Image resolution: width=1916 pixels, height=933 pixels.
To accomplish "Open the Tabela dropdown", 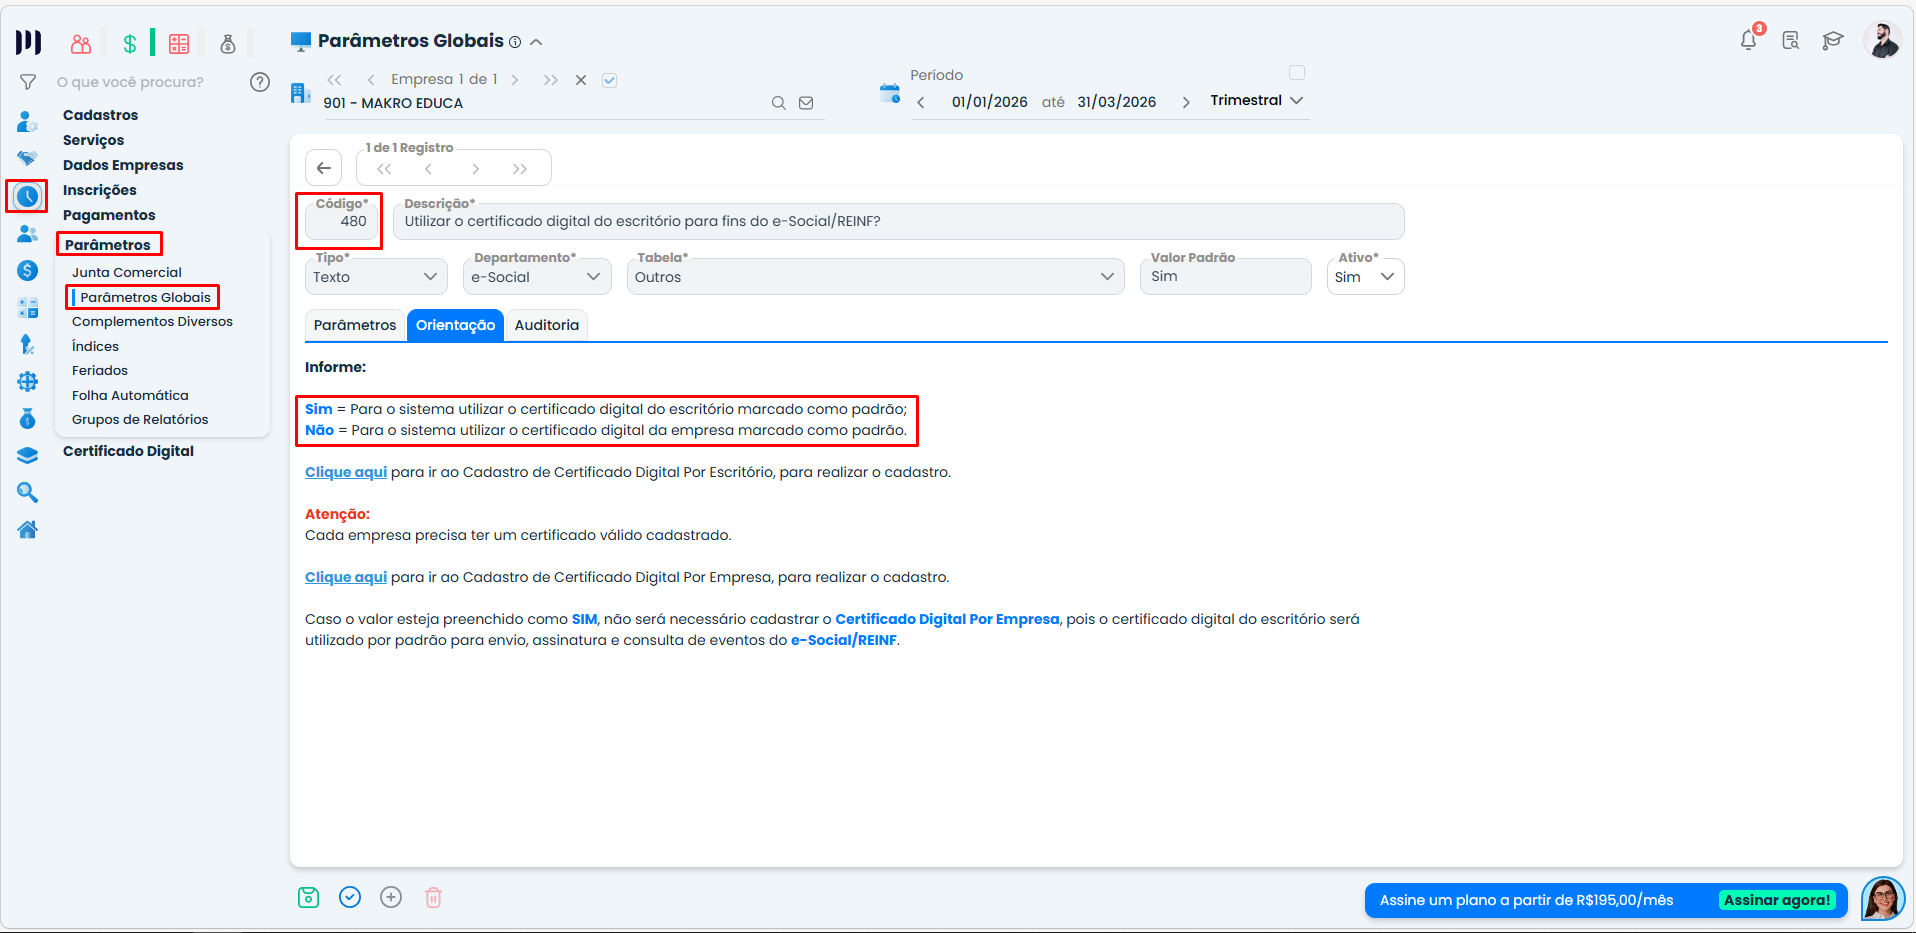I will coord(875,277).
